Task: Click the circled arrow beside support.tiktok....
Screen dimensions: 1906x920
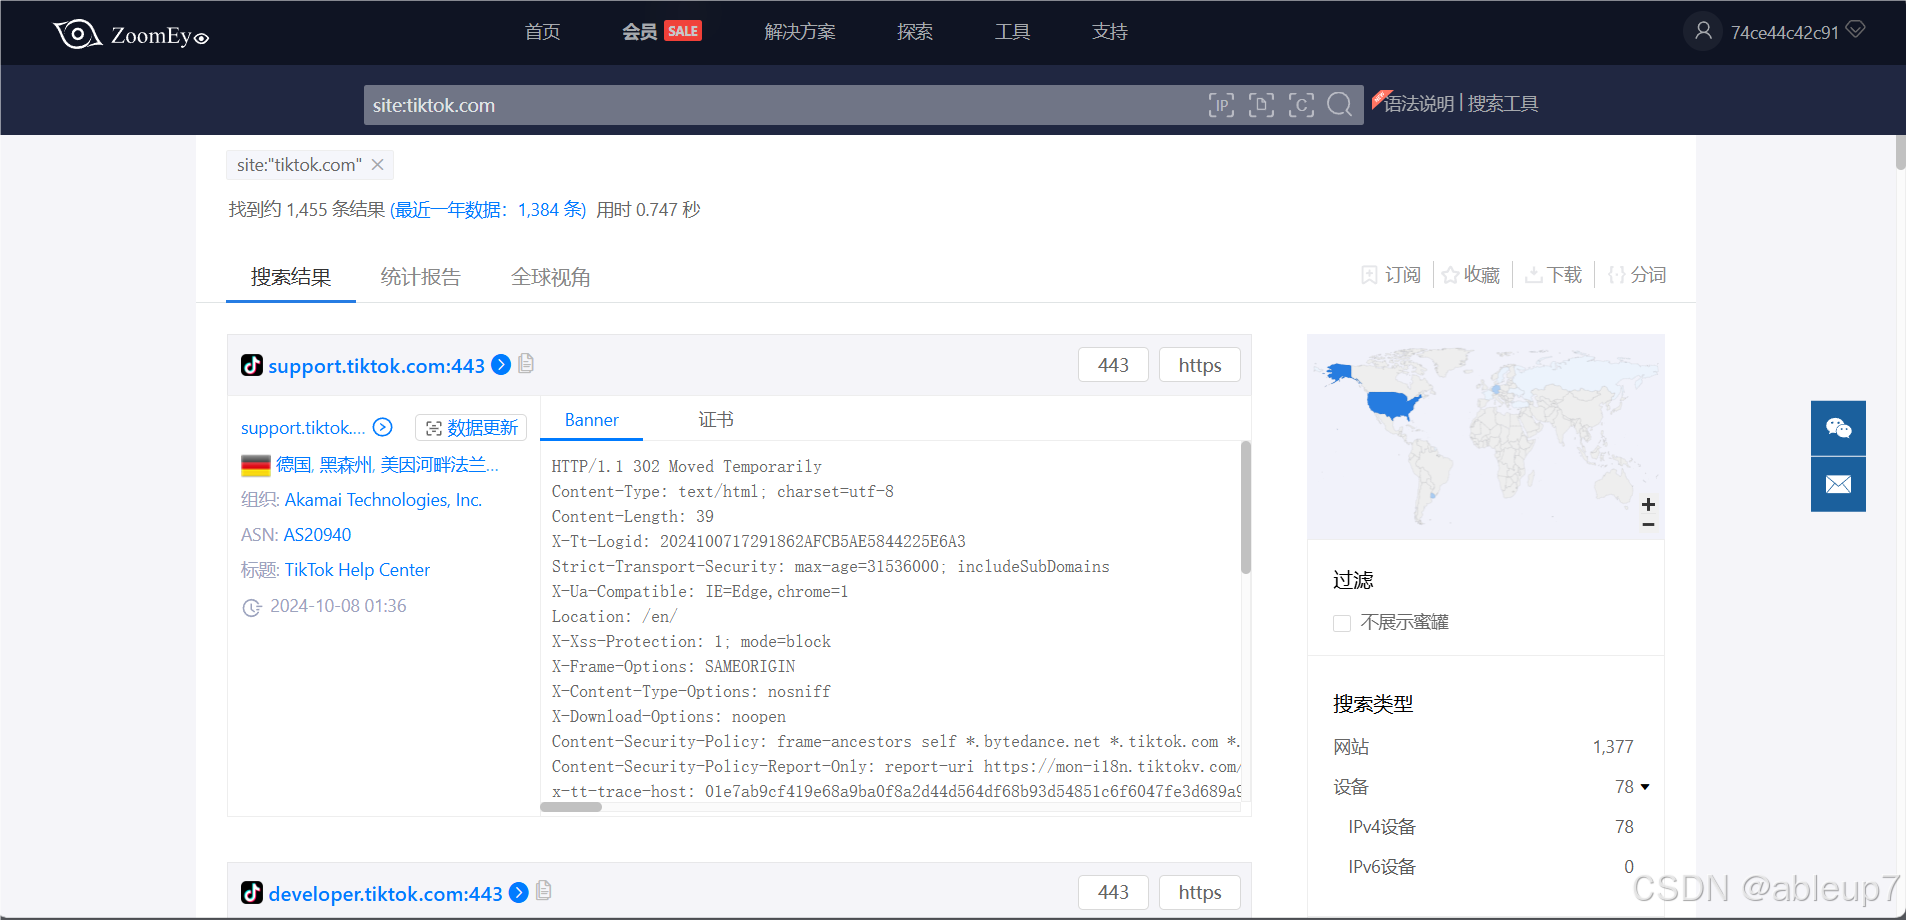Action: click(x=382, y=427)
